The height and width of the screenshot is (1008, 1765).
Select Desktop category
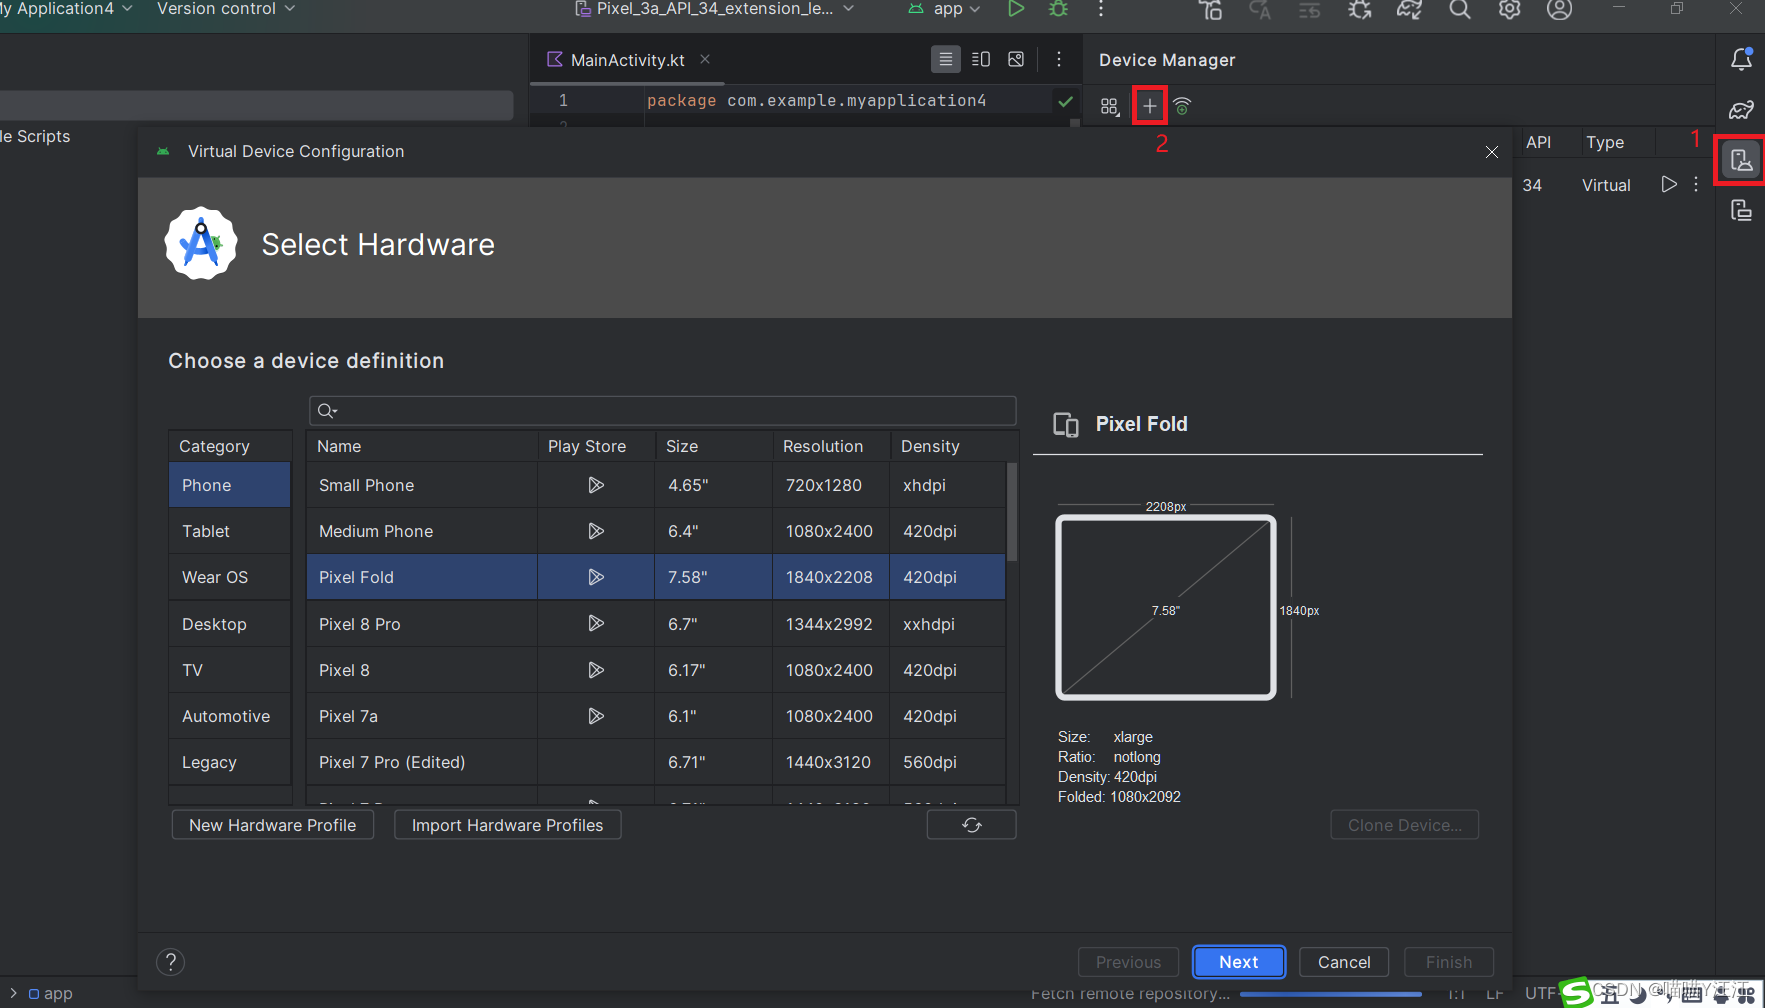[230, 624]
